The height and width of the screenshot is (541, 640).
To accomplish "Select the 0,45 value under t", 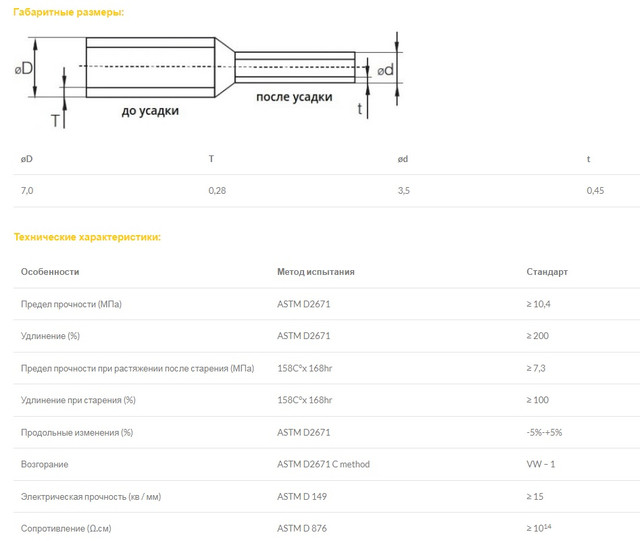I will [x=595, y=190].
